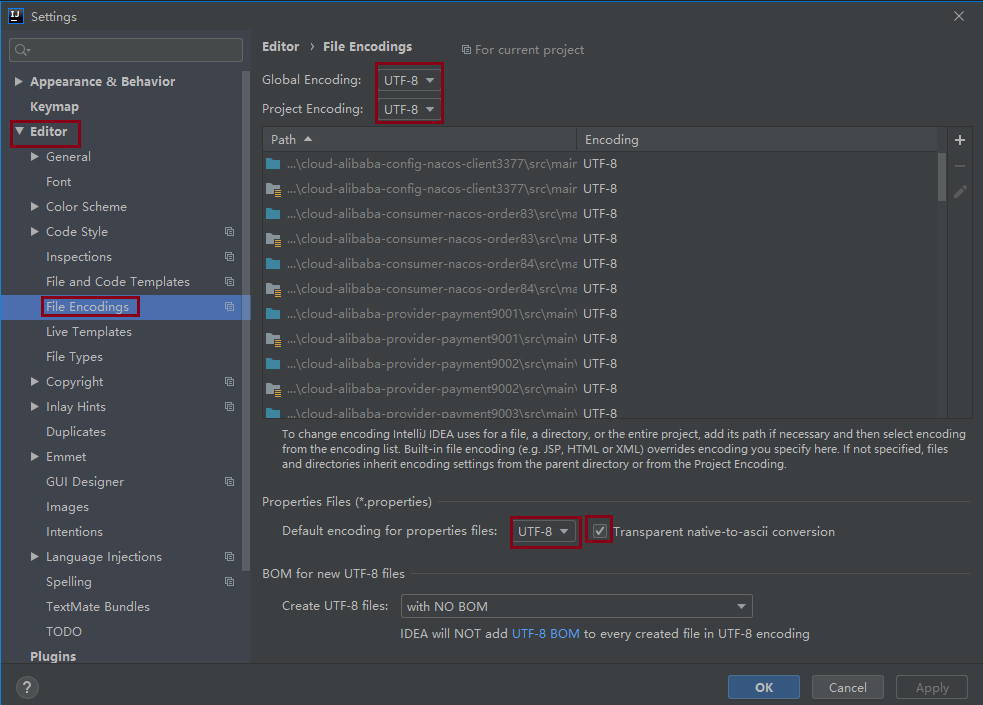Select Font settings page
The width and height of the screenshot is (983, 705).
pyautogui.click(x=58, y=182)
